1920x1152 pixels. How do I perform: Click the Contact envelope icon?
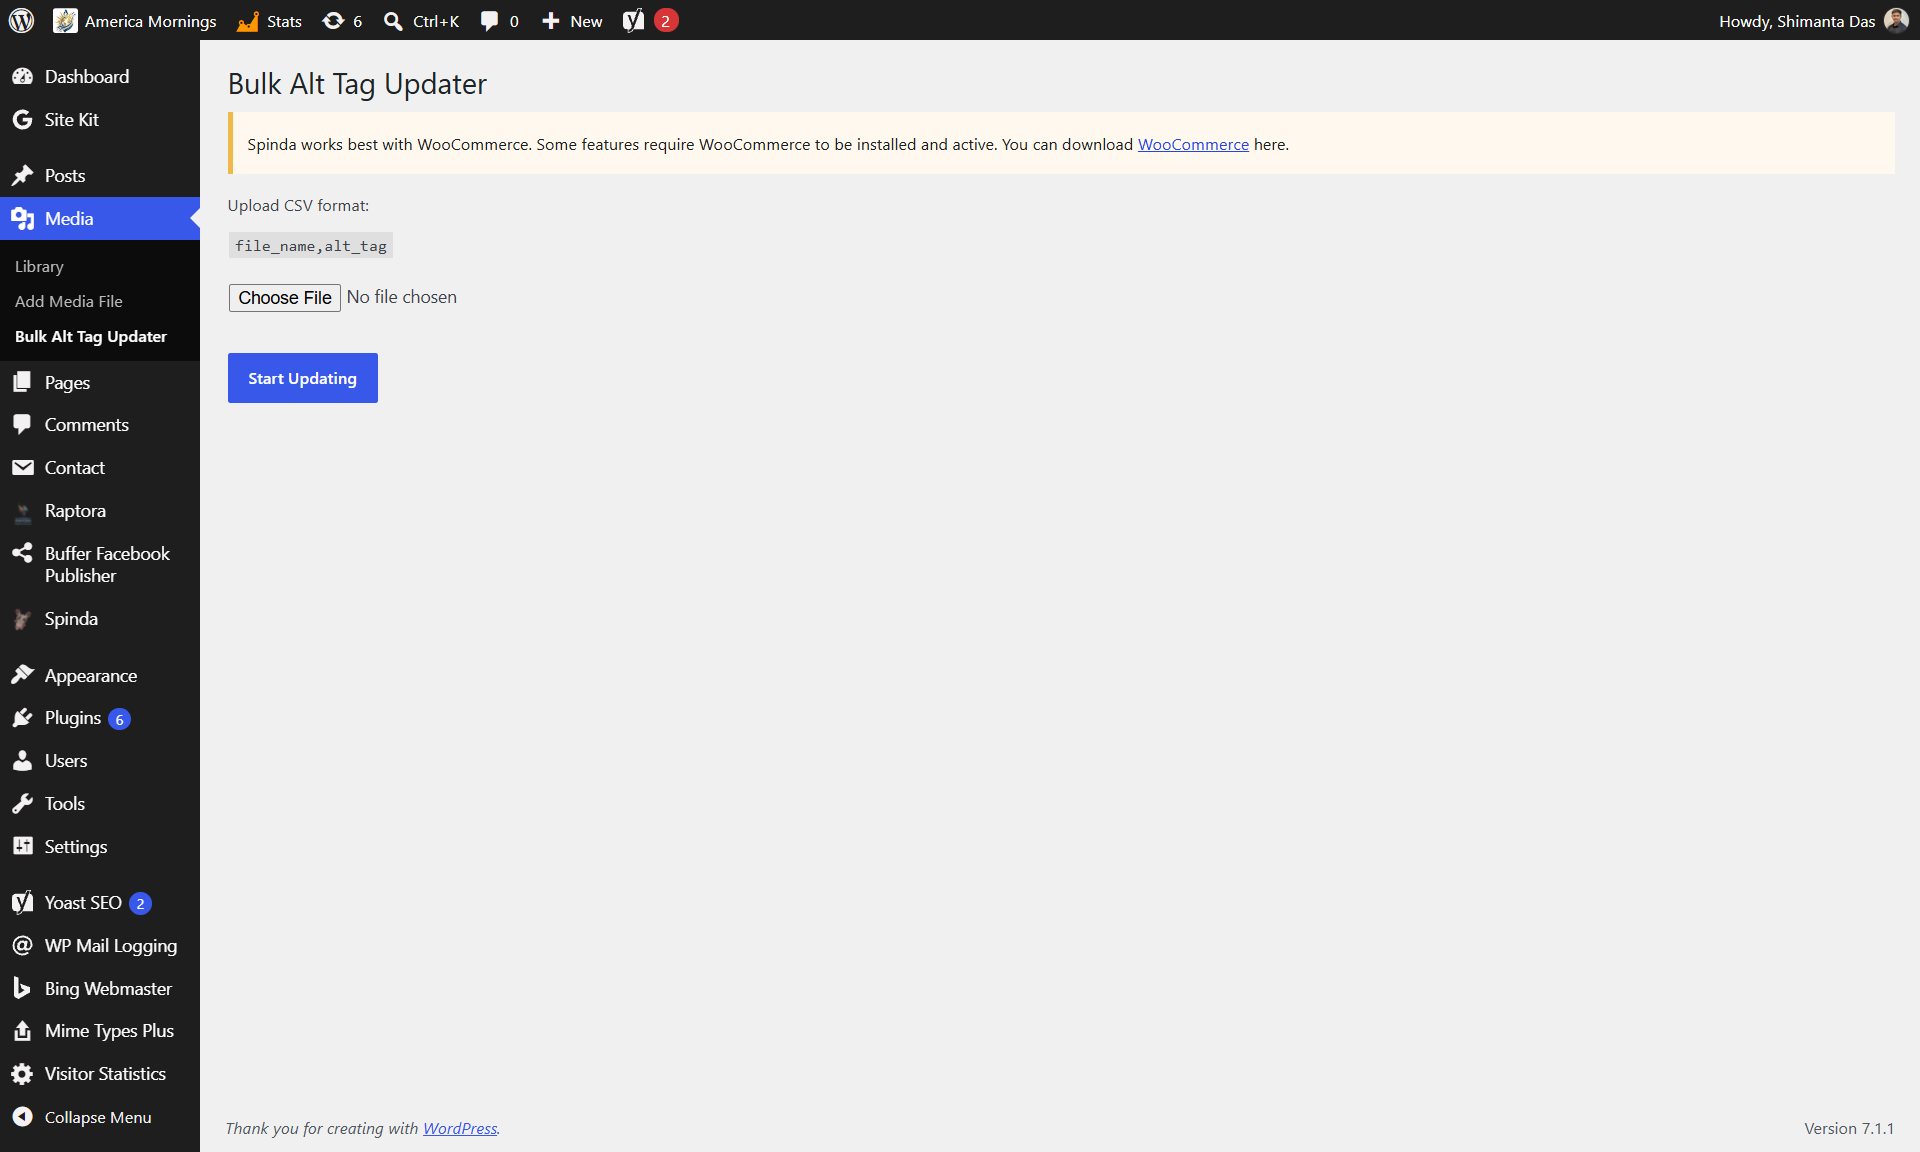click(x=22, y=467)
